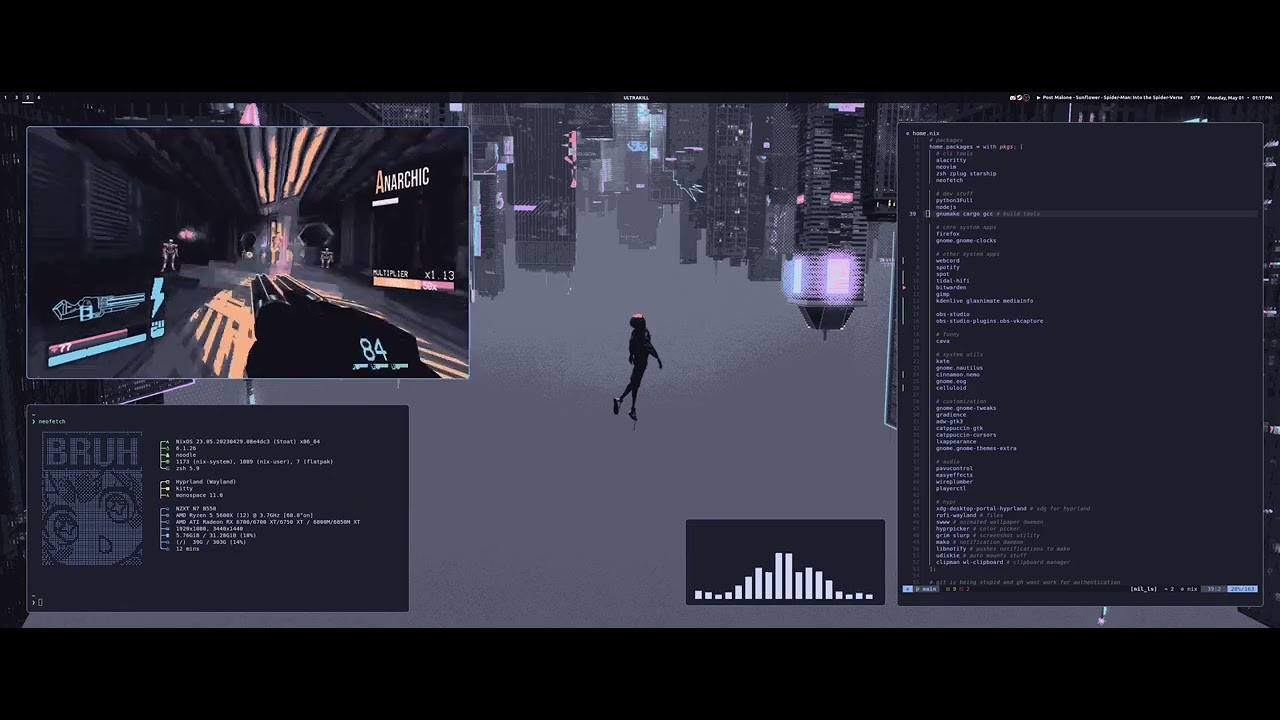The height and width of the screenshot is (720, 1280).
Task: Click the 'AMD Ryzen 5 5600X' line in neofetch
Action: coord(244,516)
